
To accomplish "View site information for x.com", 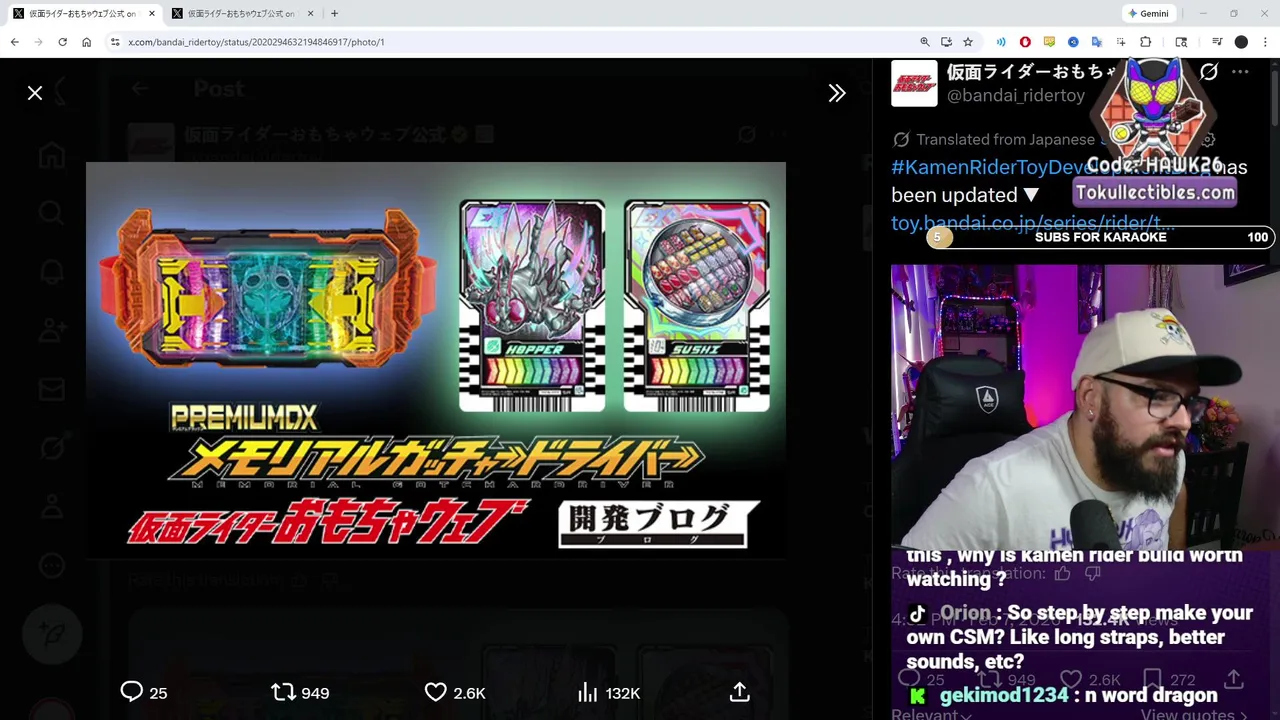I will pos(115,42).
